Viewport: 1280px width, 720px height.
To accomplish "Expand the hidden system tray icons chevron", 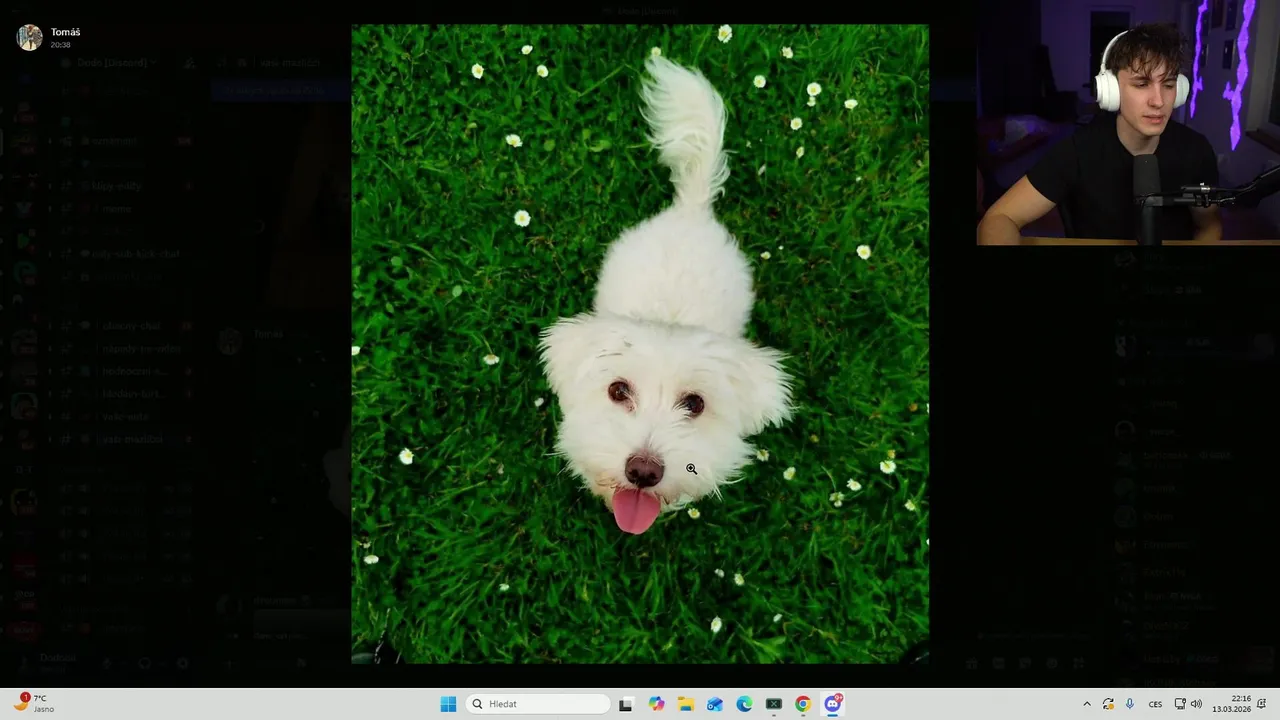I will click(x=1087, y=704).
